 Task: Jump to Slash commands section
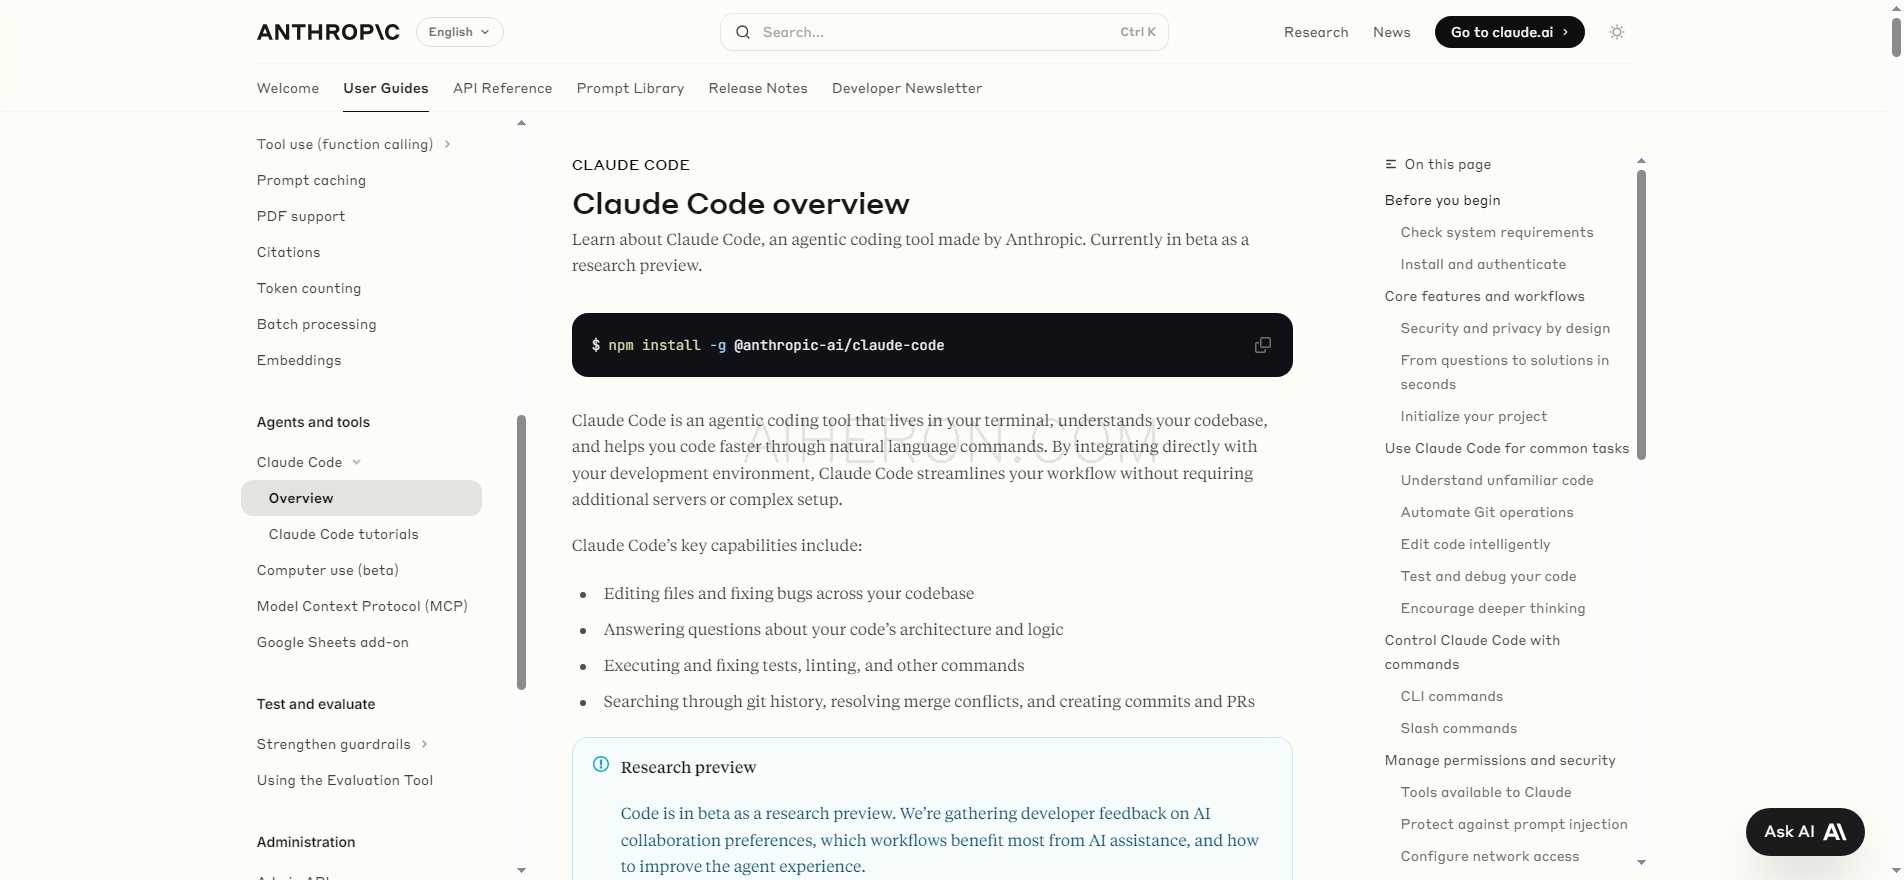pos(1459,728)
